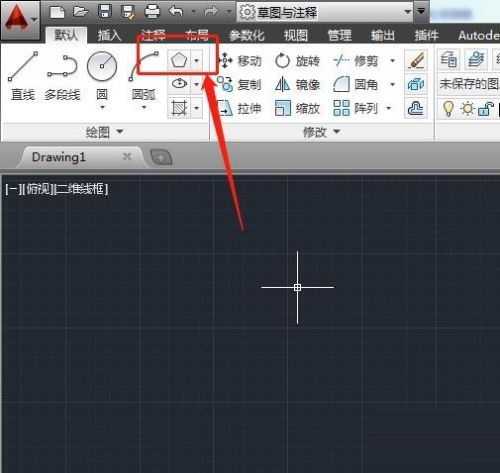500x473 pixels.
Task: Activate the Mirror (镜像) tool
Action: pyautogui.click(x=297, y=85)
